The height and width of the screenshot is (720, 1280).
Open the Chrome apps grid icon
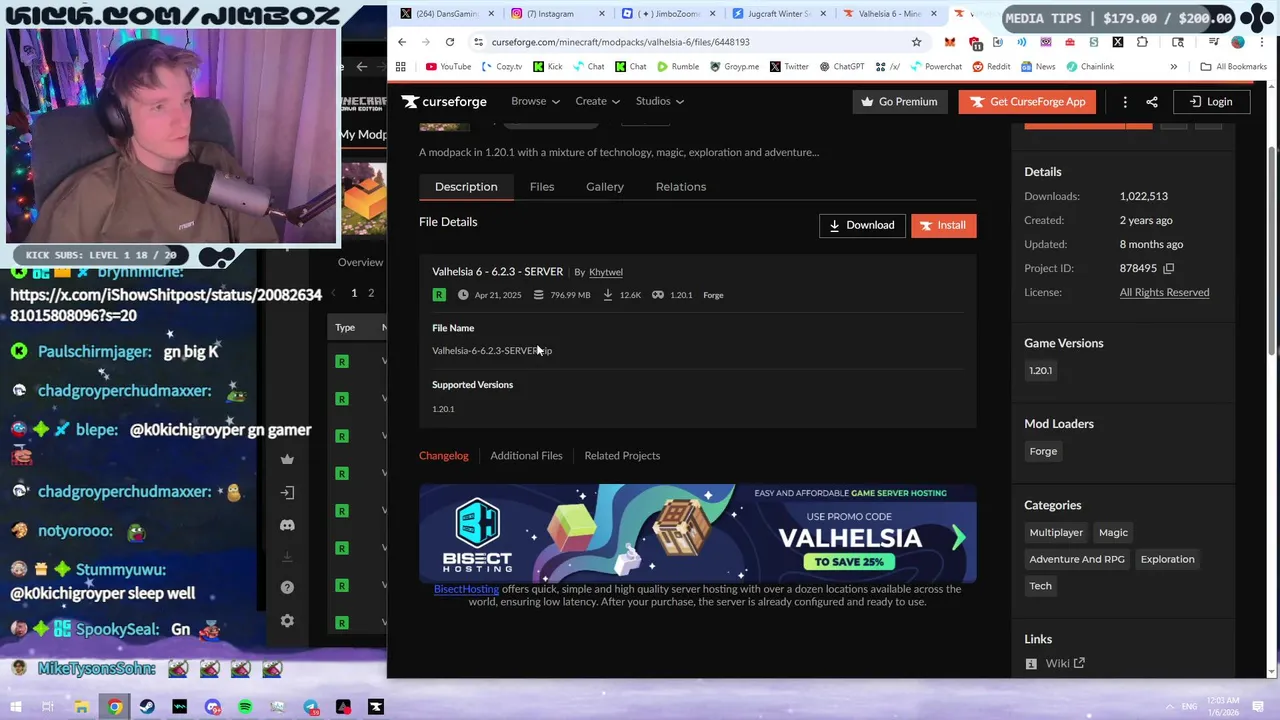pos(401,67)
